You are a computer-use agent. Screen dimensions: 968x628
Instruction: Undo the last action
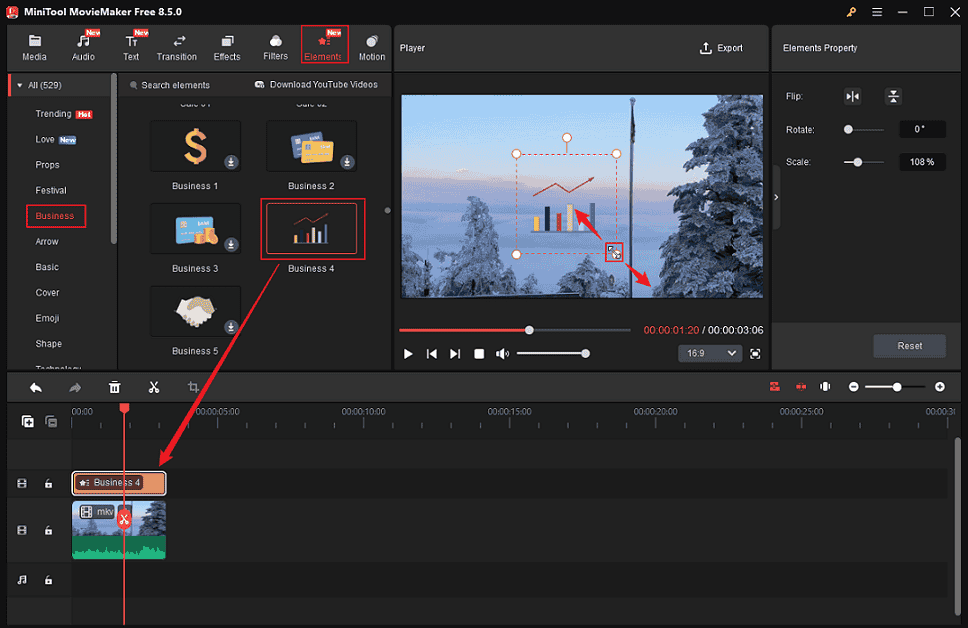coord(35,387)
